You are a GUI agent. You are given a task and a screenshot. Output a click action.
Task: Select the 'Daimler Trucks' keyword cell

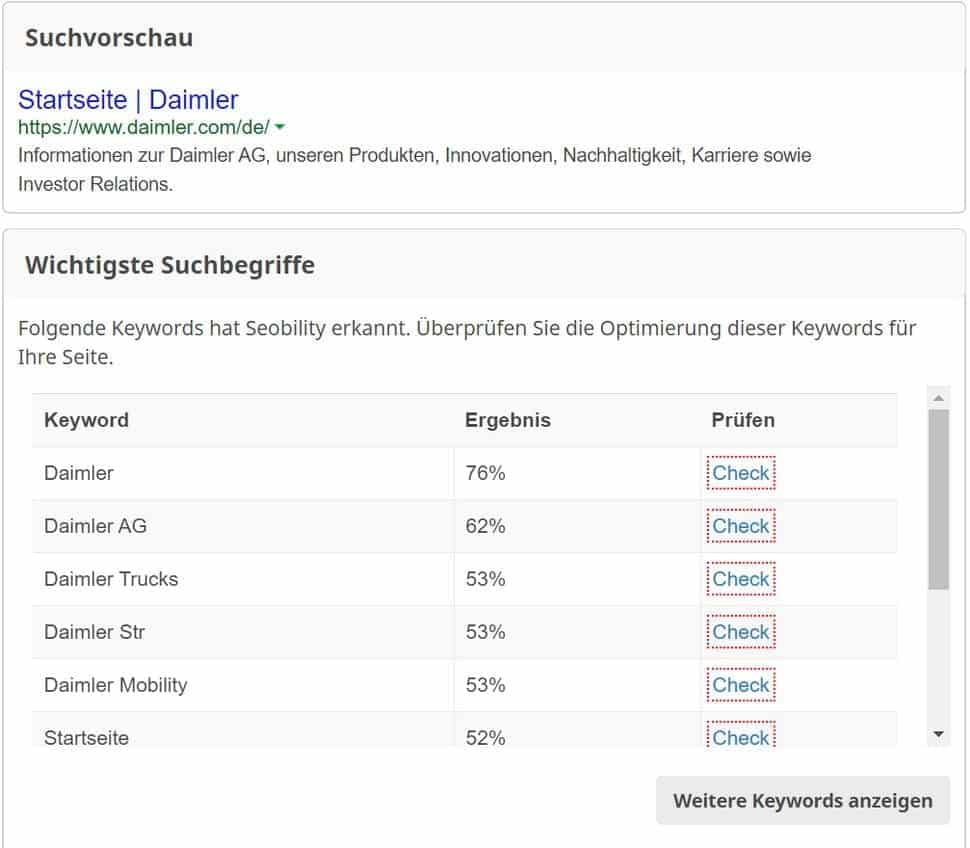242,579
